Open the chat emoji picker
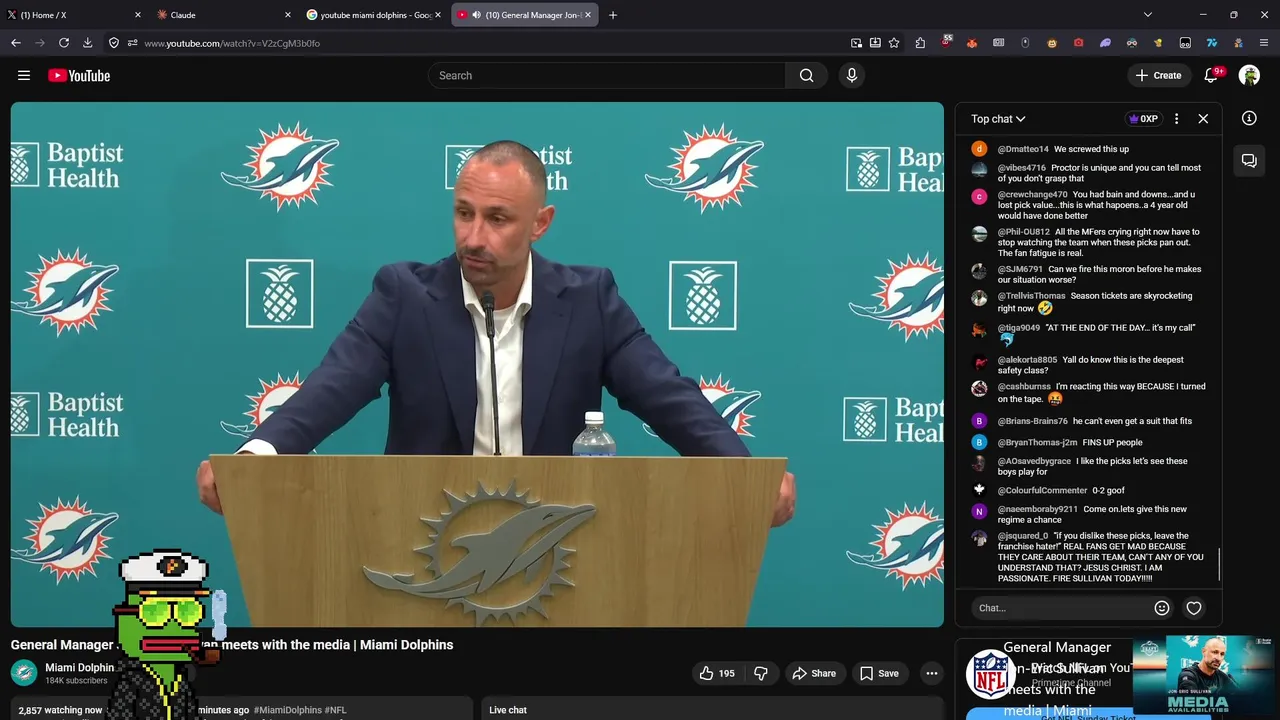1280x720 pixels. [1162, 608]
